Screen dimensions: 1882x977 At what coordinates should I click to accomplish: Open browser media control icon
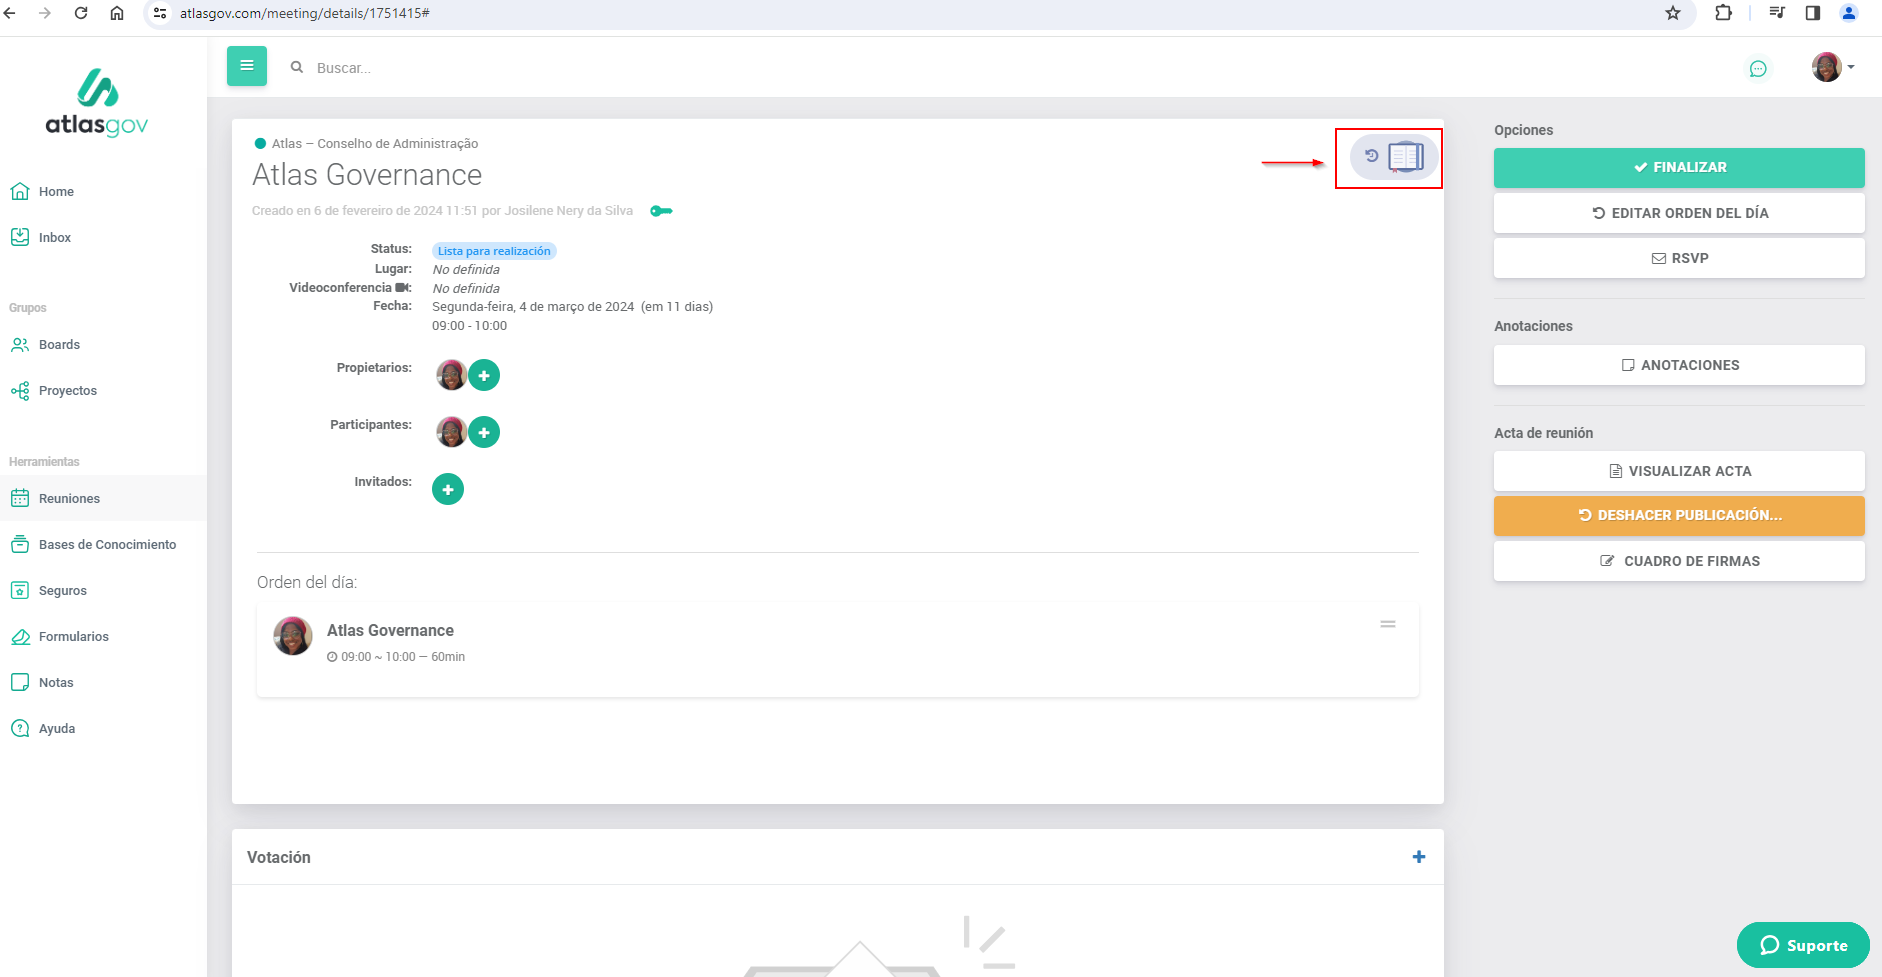point(1777,13)
